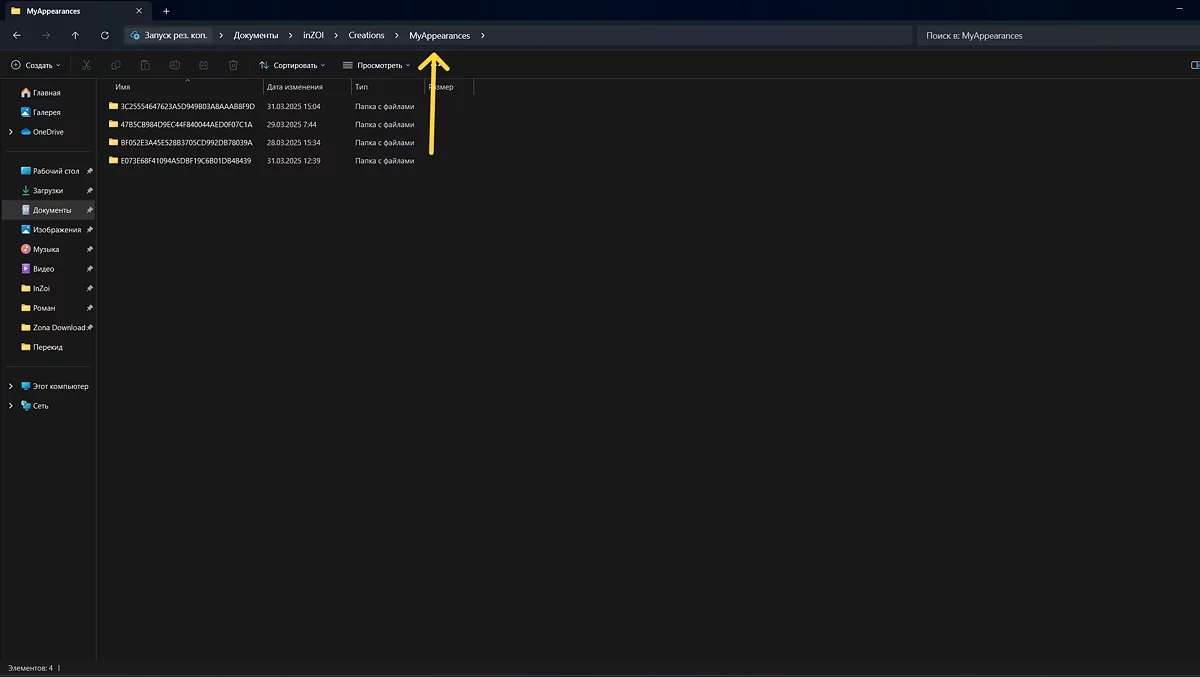Click inZOI in the address bar
Viewport: 1200px width, 677px height.
pyautogui.click(x=313, y=35)
